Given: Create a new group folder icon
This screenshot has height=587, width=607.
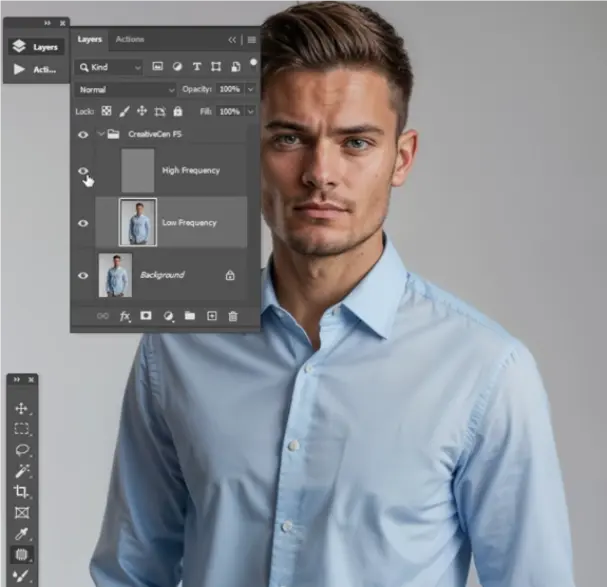Looking at the screenshot, I should tap(190, 316).
